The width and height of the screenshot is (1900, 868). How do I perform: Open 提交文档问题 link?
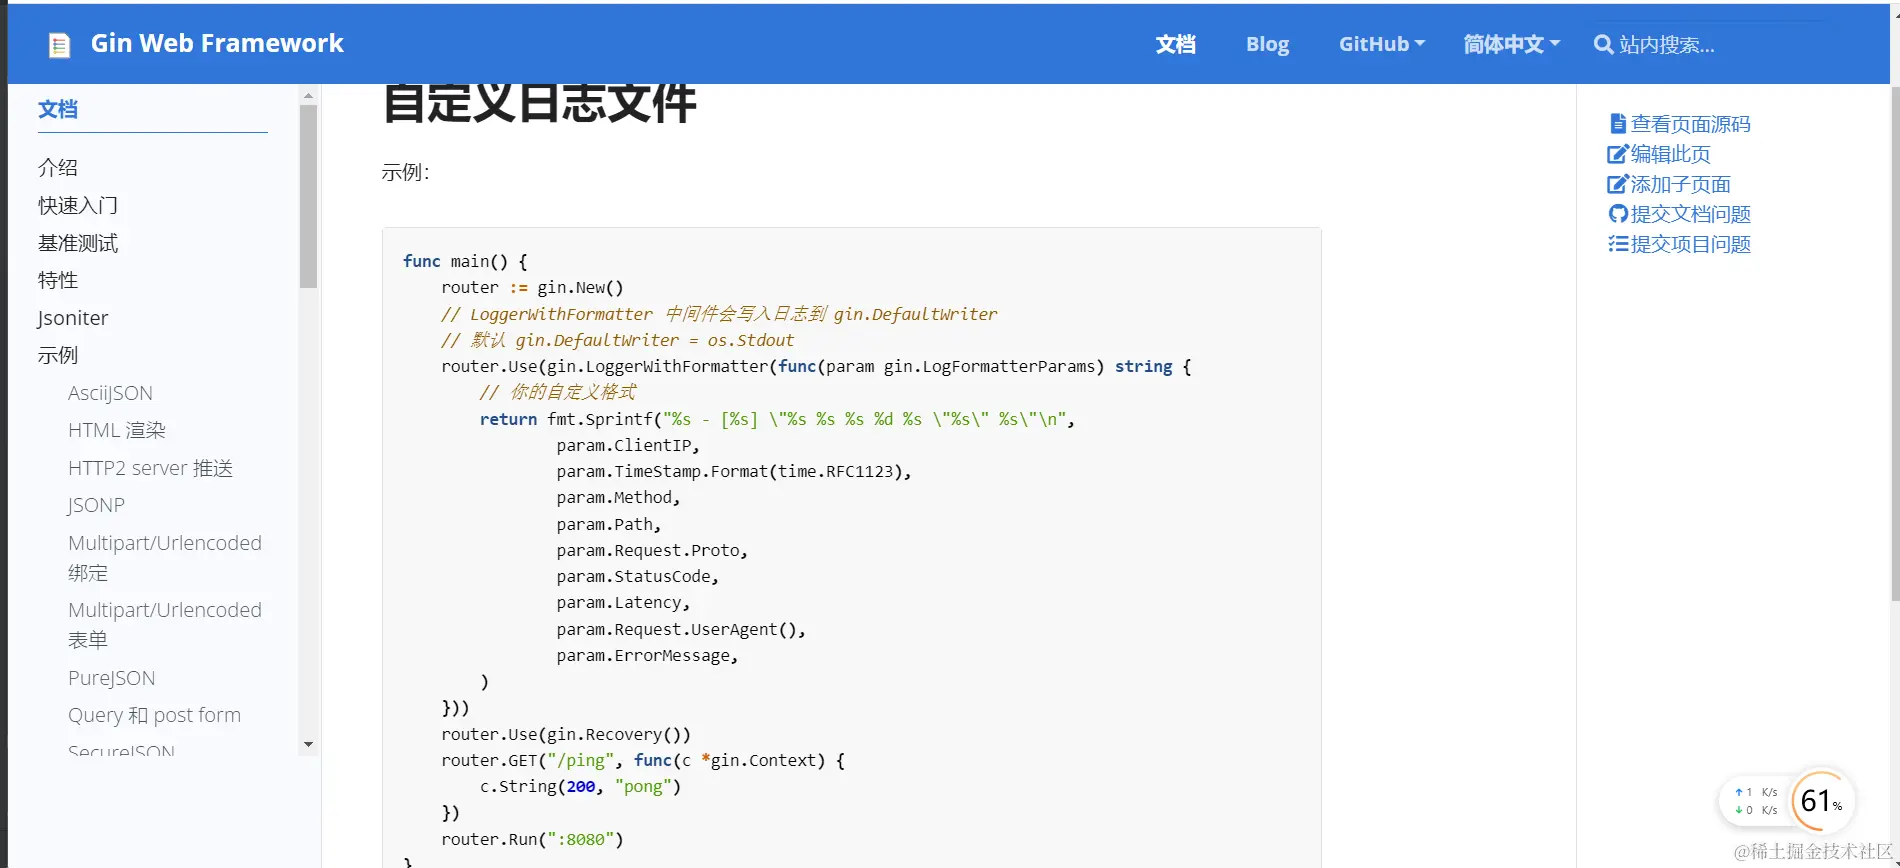click(1690, 214)
